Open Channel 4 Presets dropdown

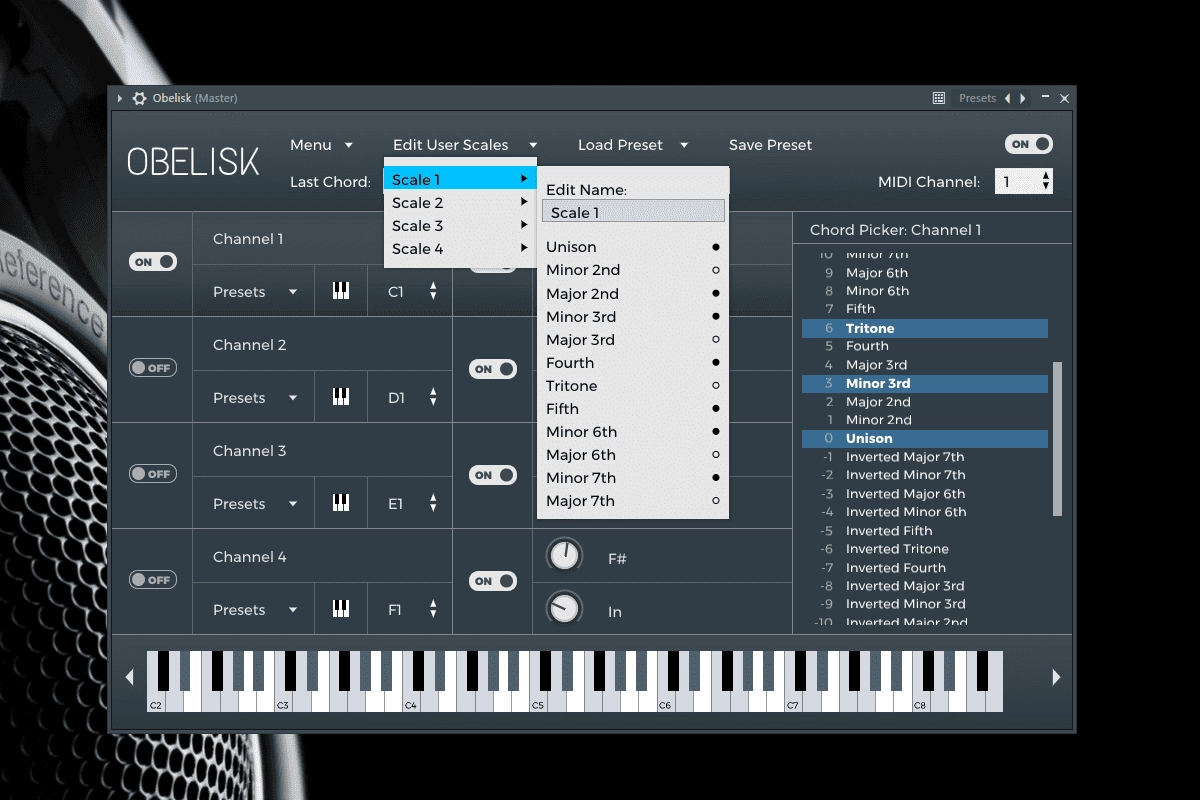click(x=255, y=610)
